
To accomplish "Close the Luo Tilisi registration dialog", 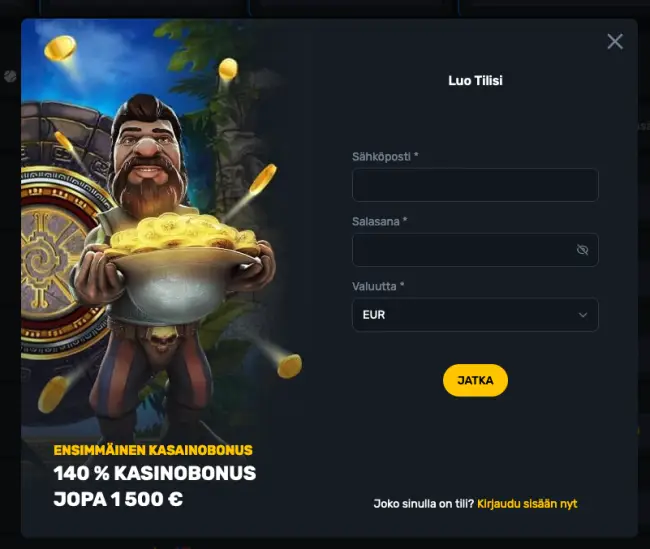I will [615, 41].
